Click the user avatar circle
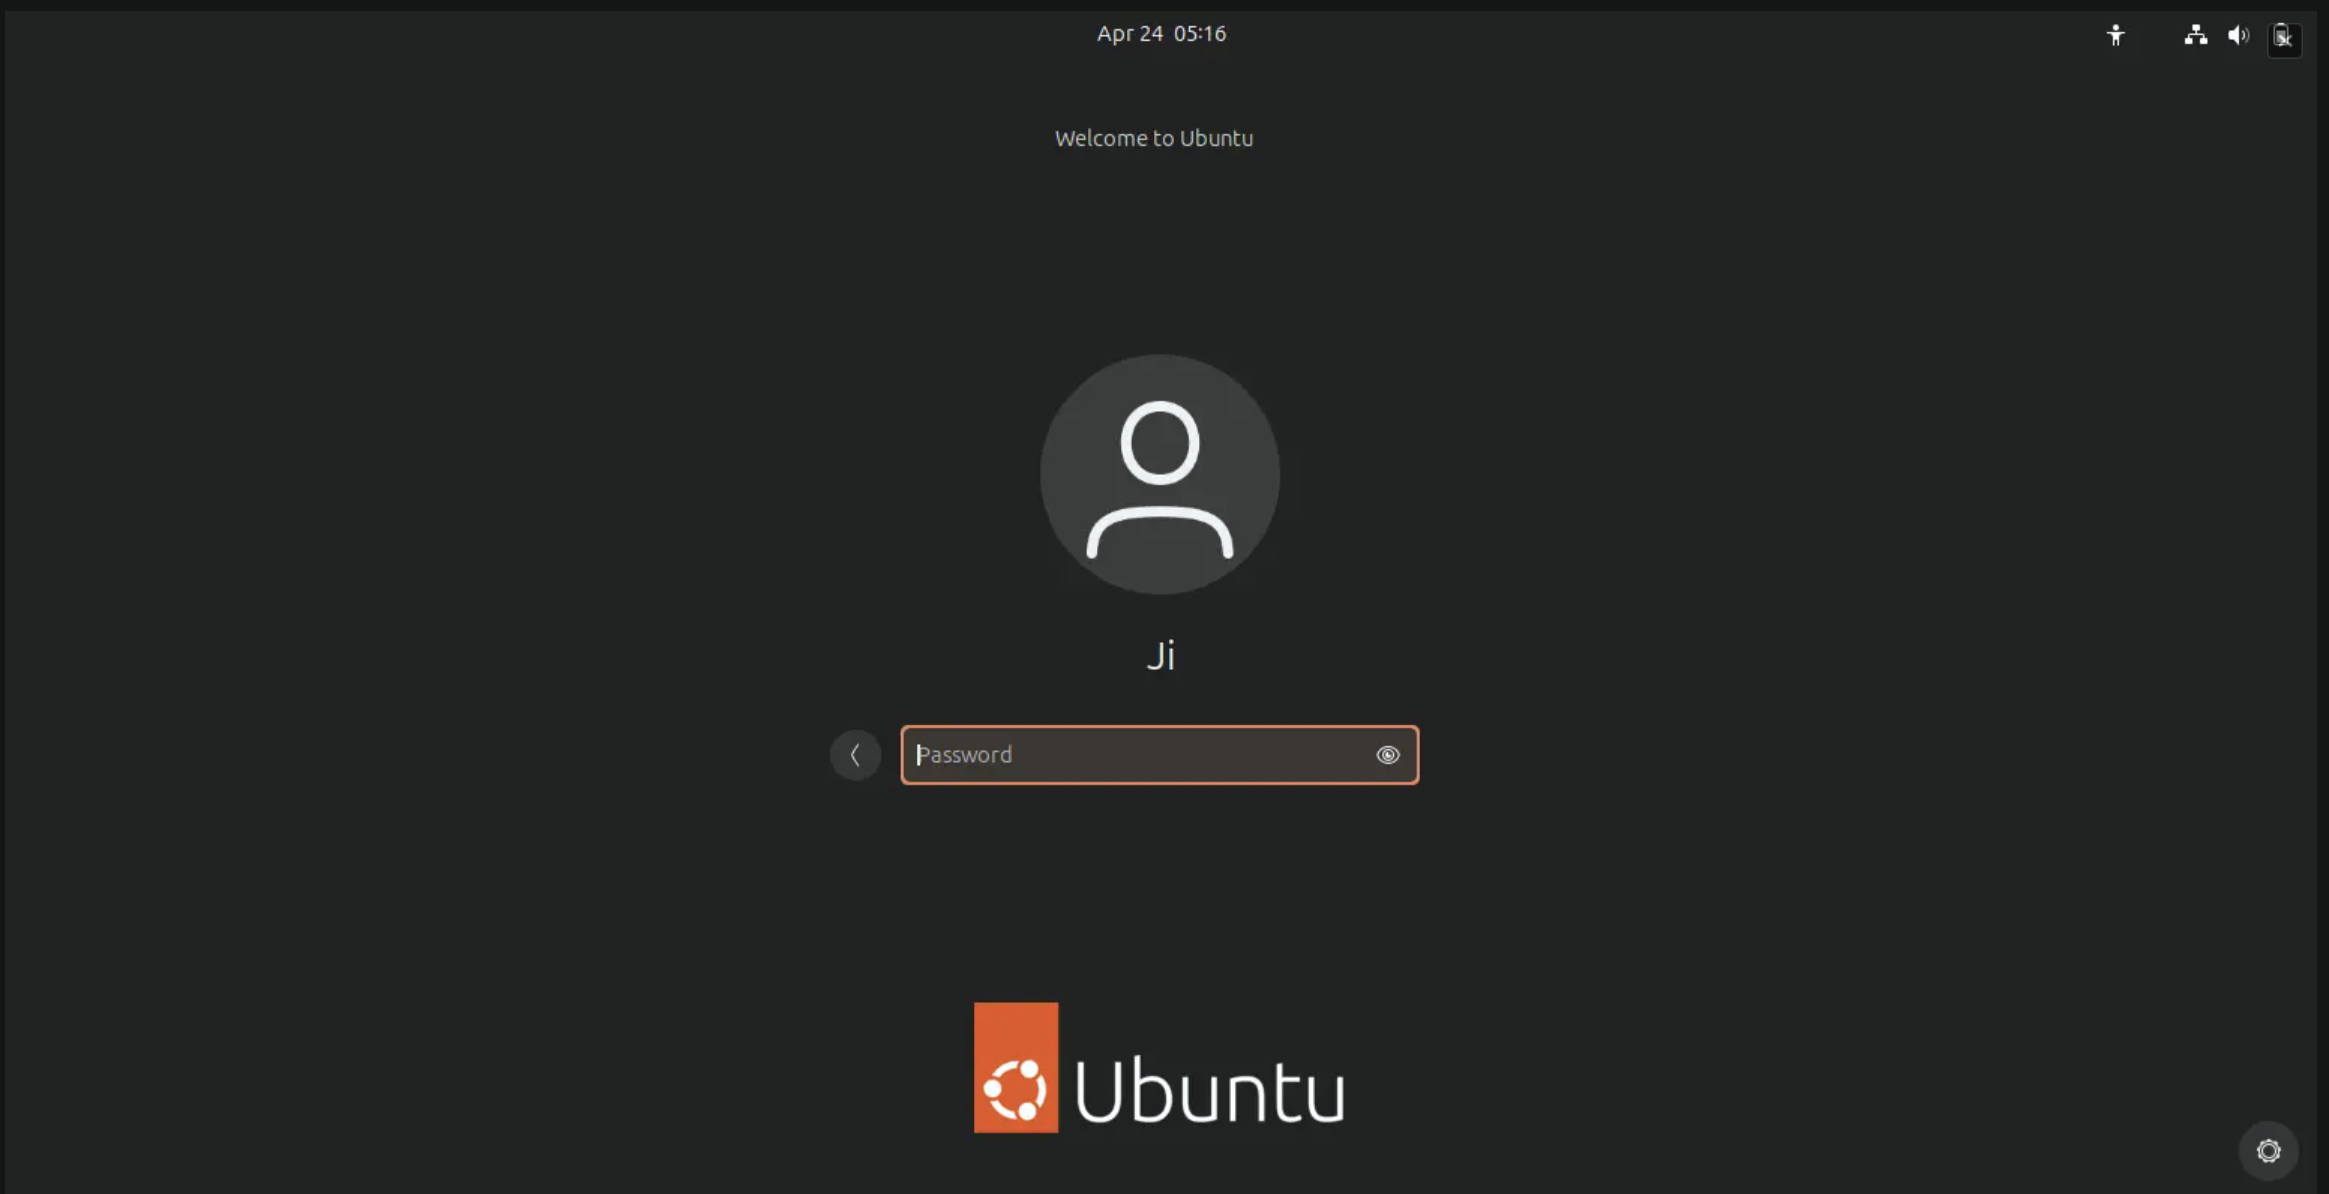 coord(1159,474)
